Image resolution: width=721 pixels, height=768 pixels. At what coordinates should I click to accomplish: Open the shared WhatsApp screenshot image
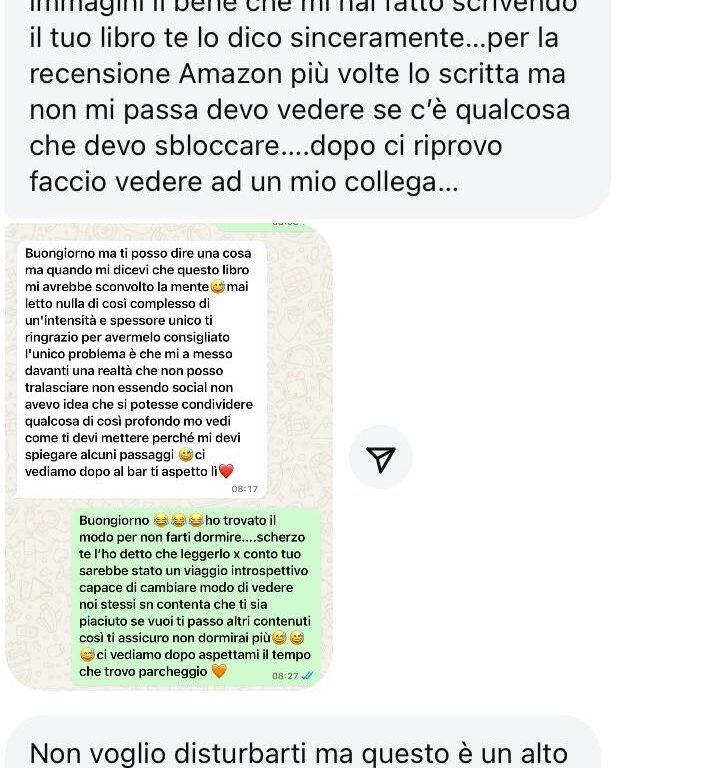(169, 456)
